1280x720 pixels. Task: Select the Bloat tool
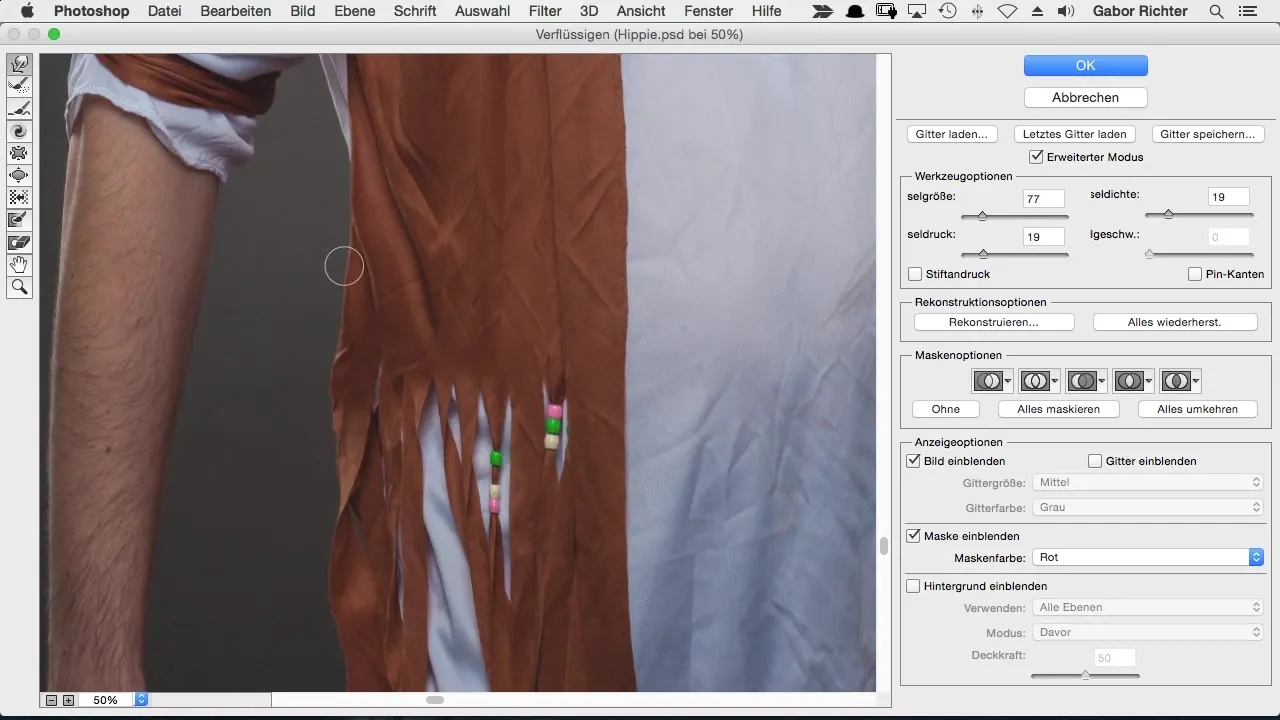19,175
